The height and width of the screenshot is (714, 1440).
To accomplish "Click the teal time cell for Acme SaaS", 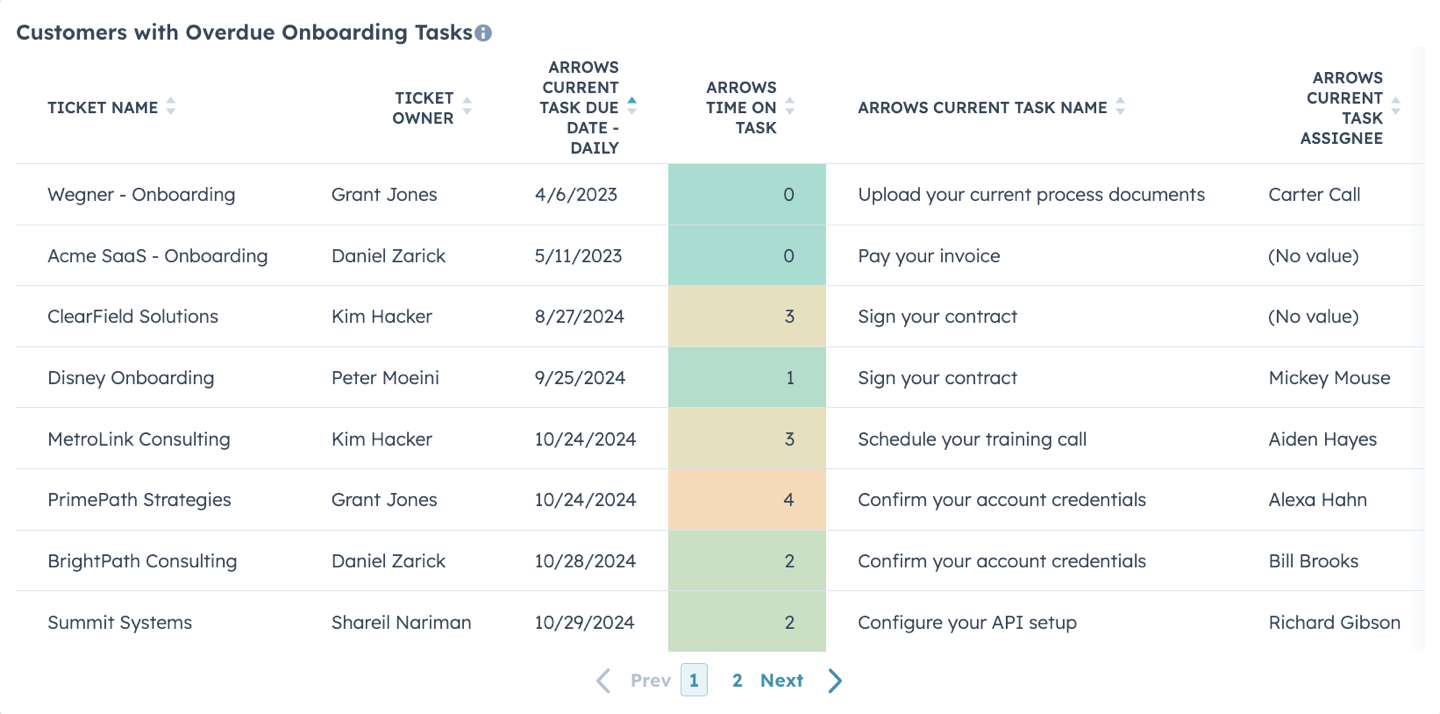I will [747, 256].
